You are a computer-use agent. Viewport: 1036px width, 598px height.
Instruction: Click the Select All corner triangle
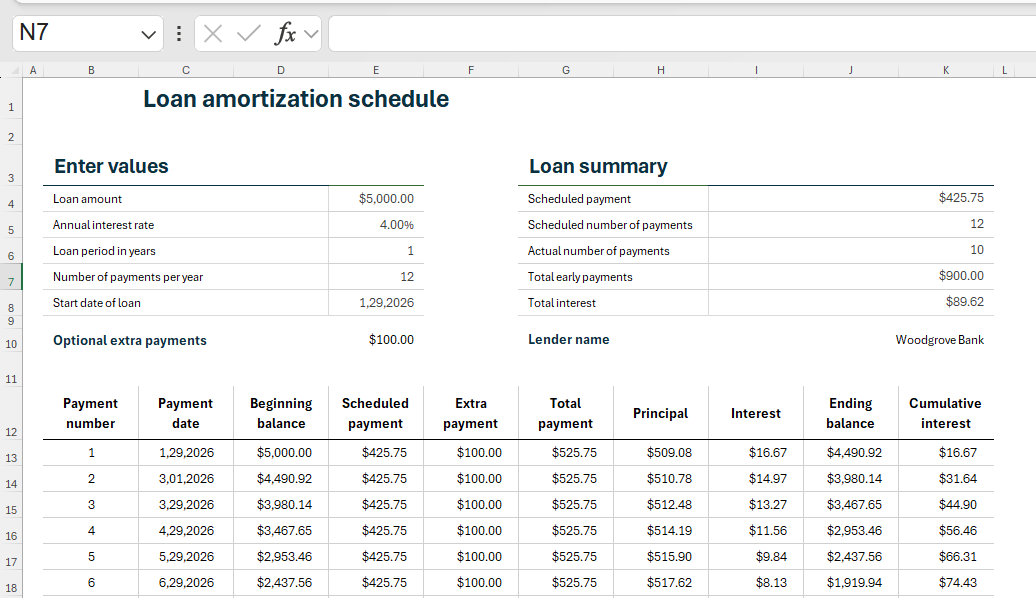click(x=14, y=70)
